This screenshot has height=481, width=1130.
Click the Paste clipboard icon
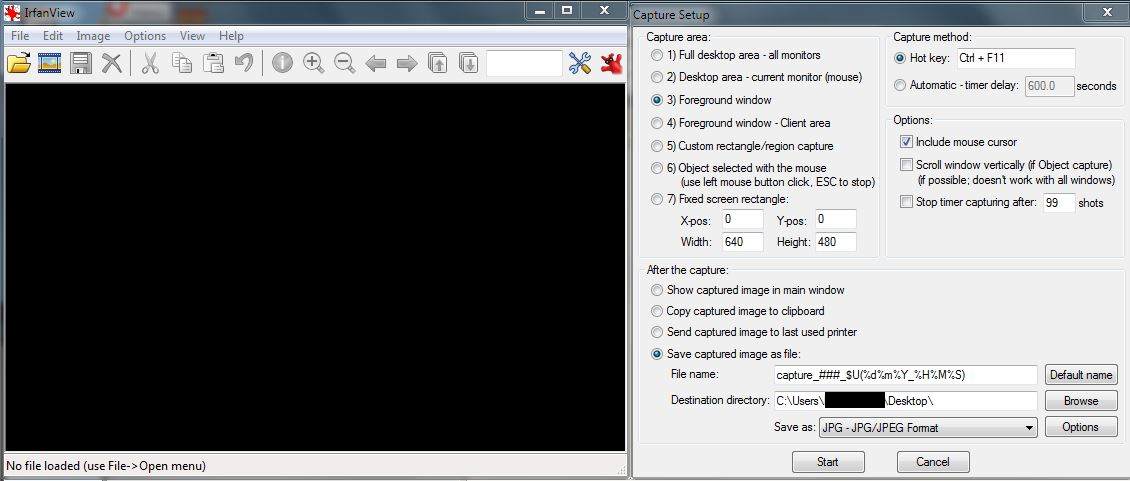(x=213, y=63)
